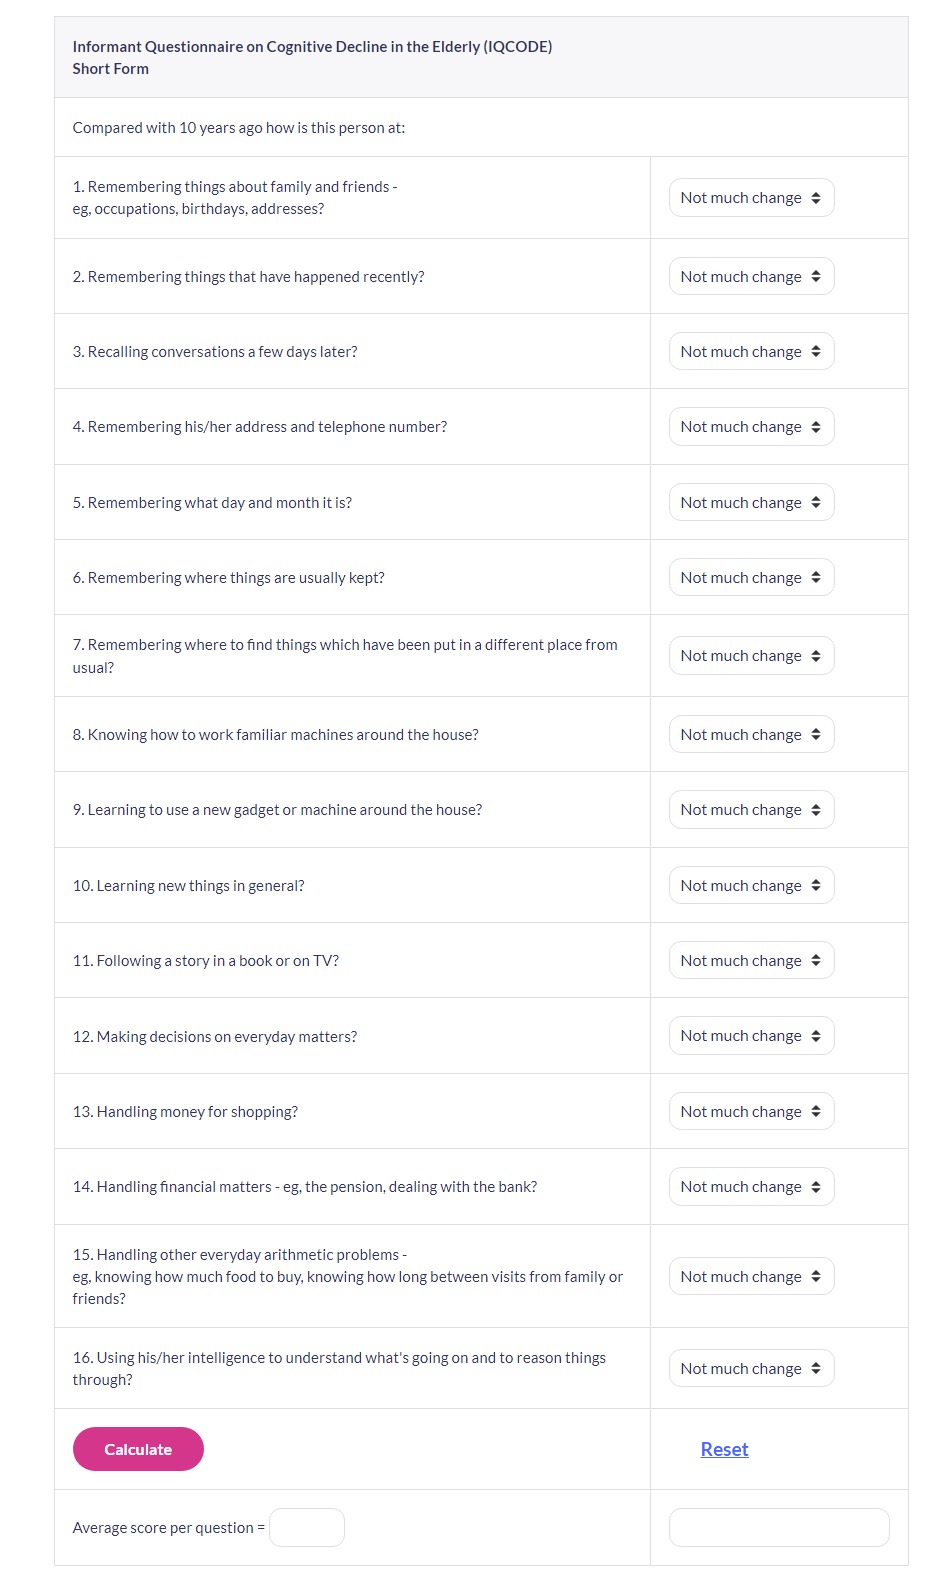The width and height of the screenshot is (951, 1589).
Task: Open dropdown for question 1 family and friends
Action: pos(751,198)
